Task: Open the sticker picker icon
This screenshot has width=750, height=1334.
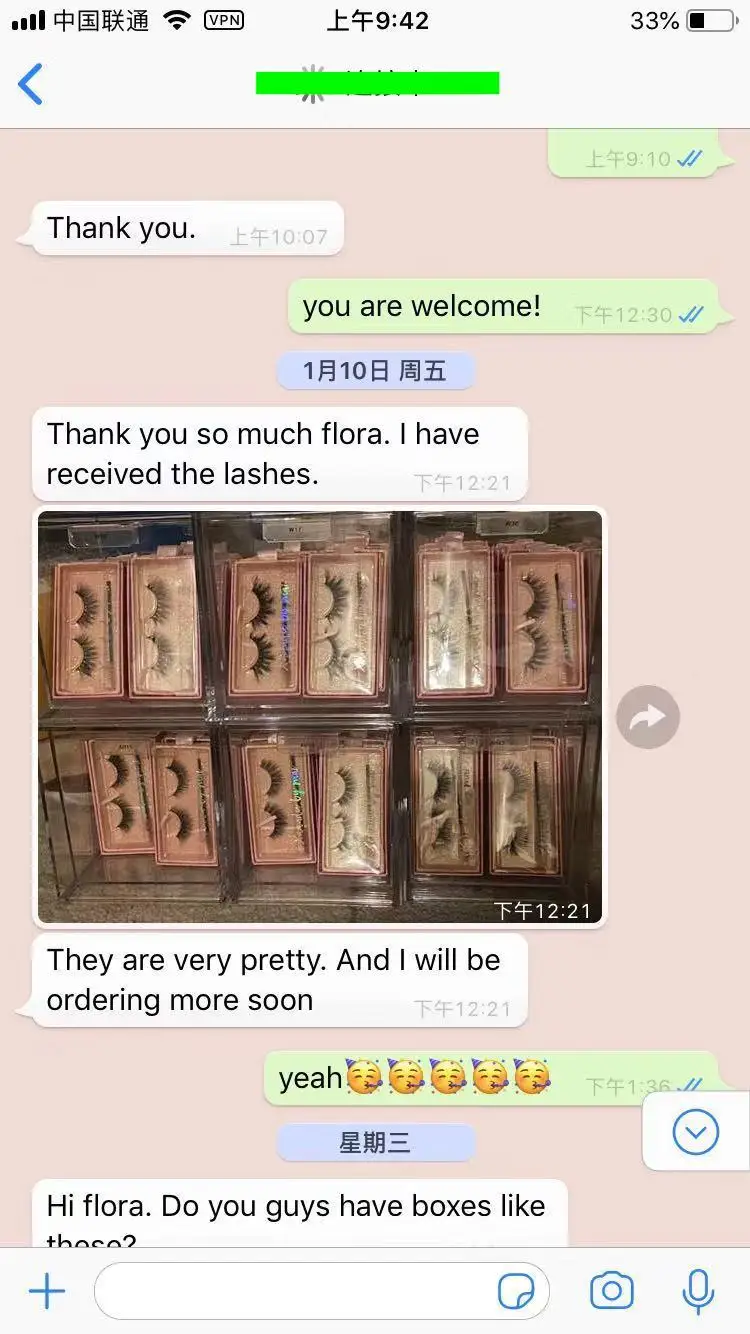Action: point(516,1292)
